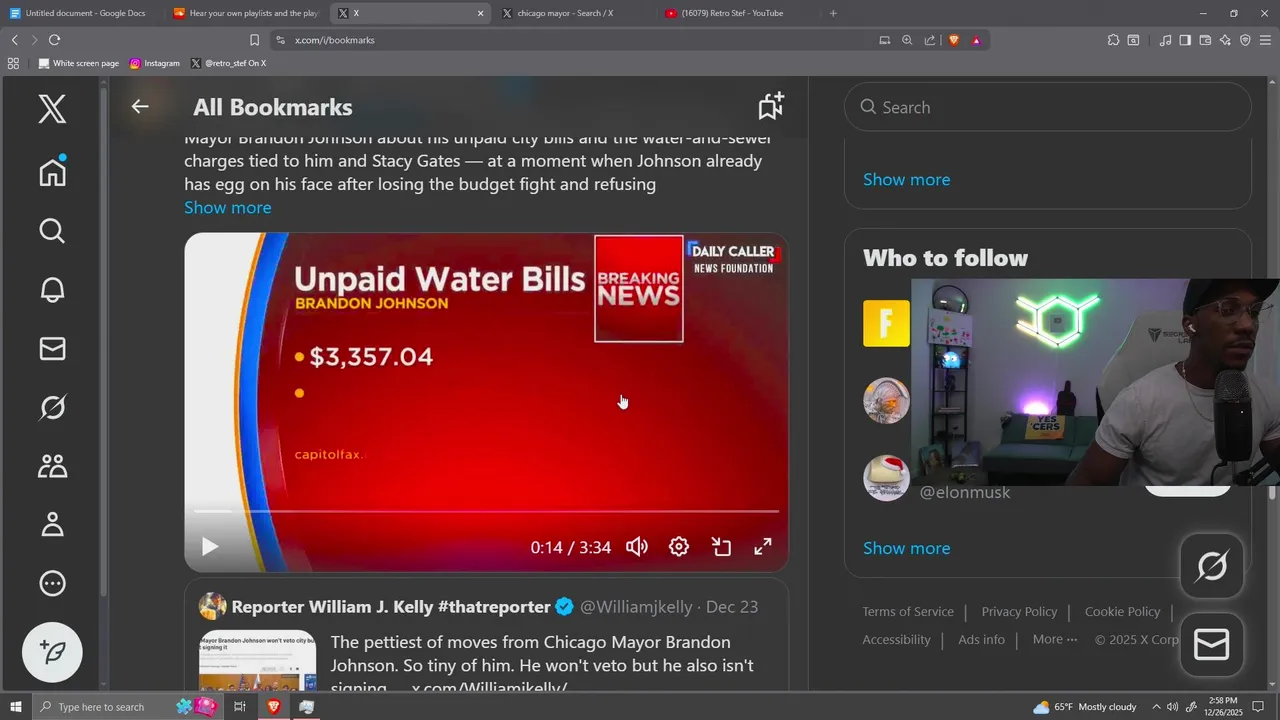Close the active X tab

click(480, 13)
